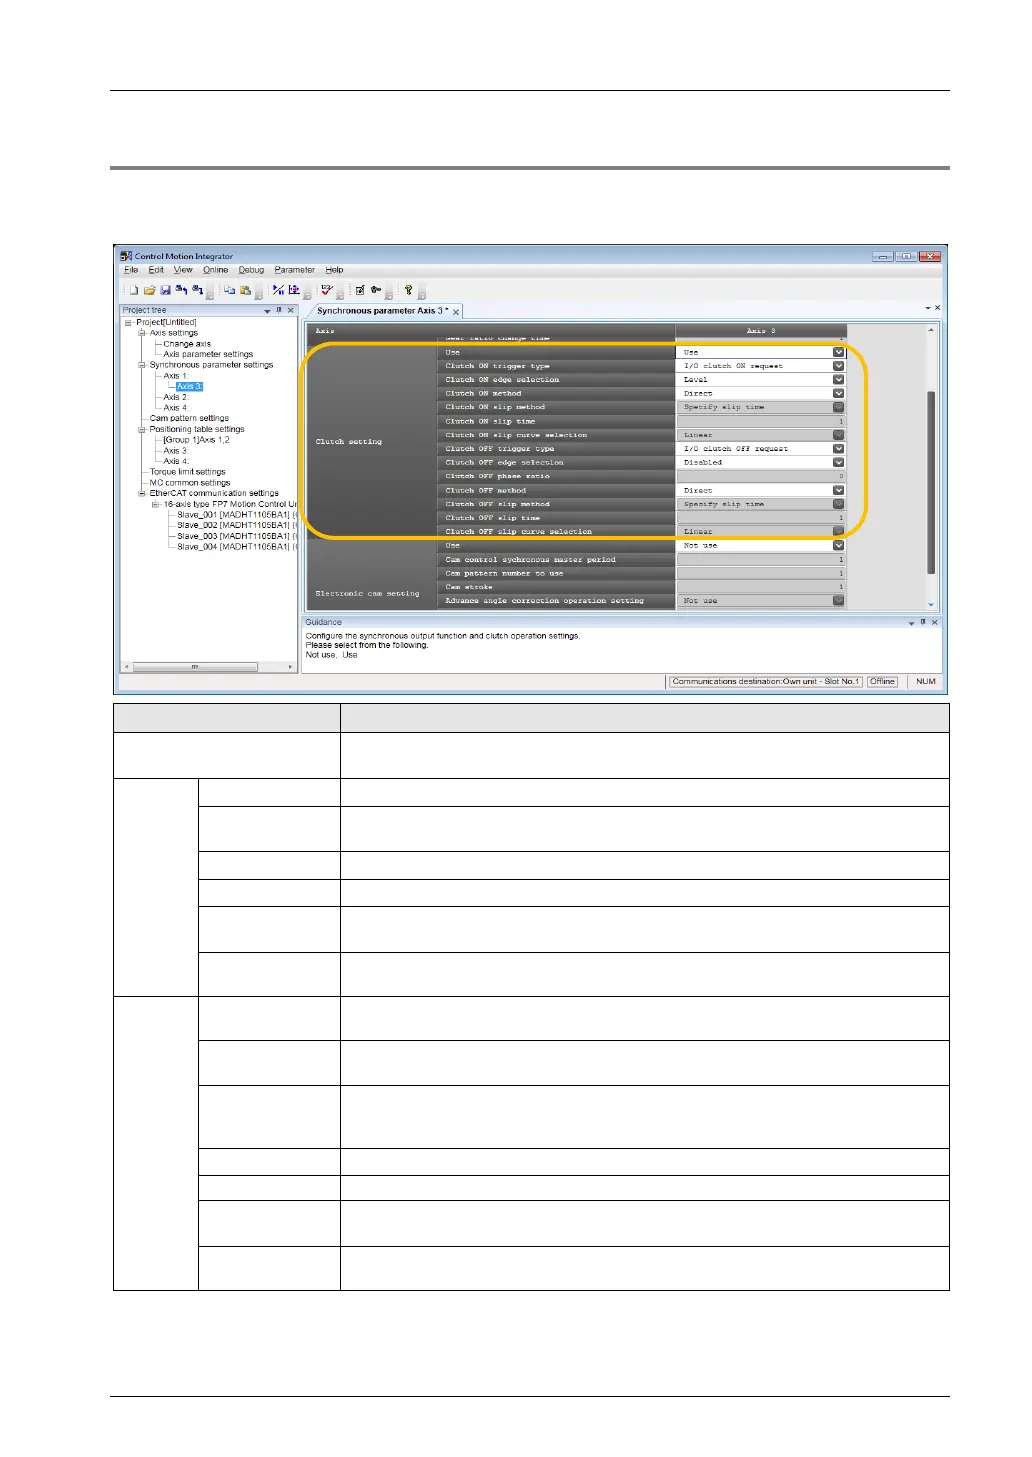
Task: Pin the Project tree panel
Action: (279, 311)
